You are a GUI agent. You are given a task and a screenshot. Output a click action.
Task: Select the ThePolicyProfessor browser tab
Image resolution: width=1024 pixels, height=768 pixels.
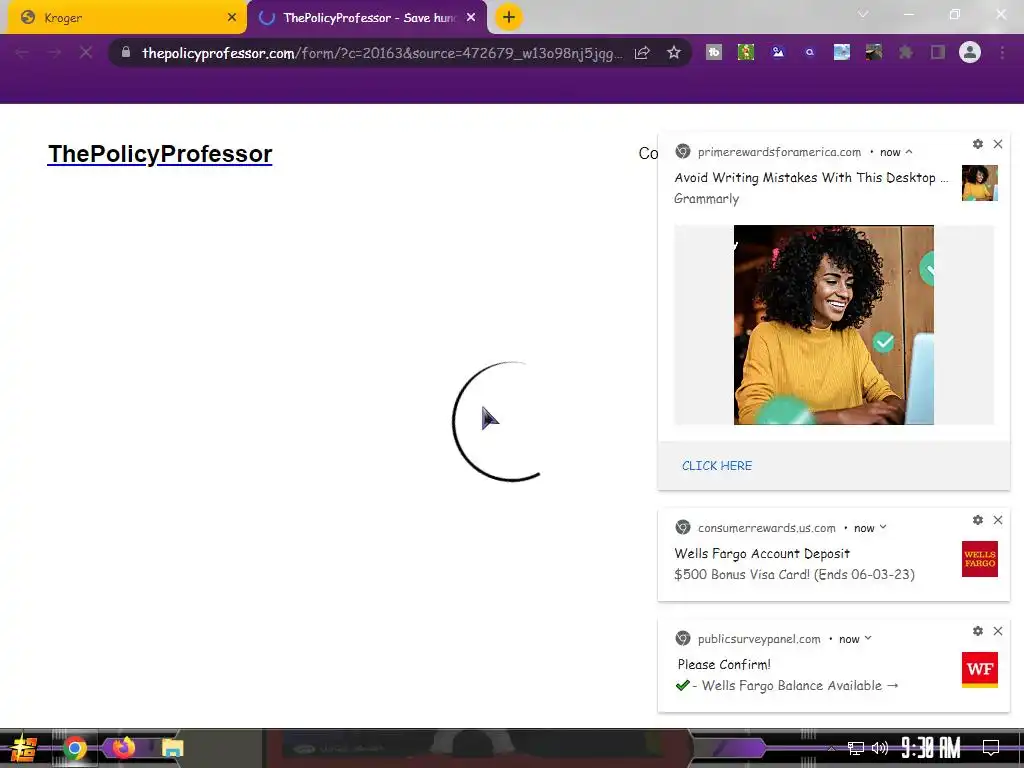point(366,18)
